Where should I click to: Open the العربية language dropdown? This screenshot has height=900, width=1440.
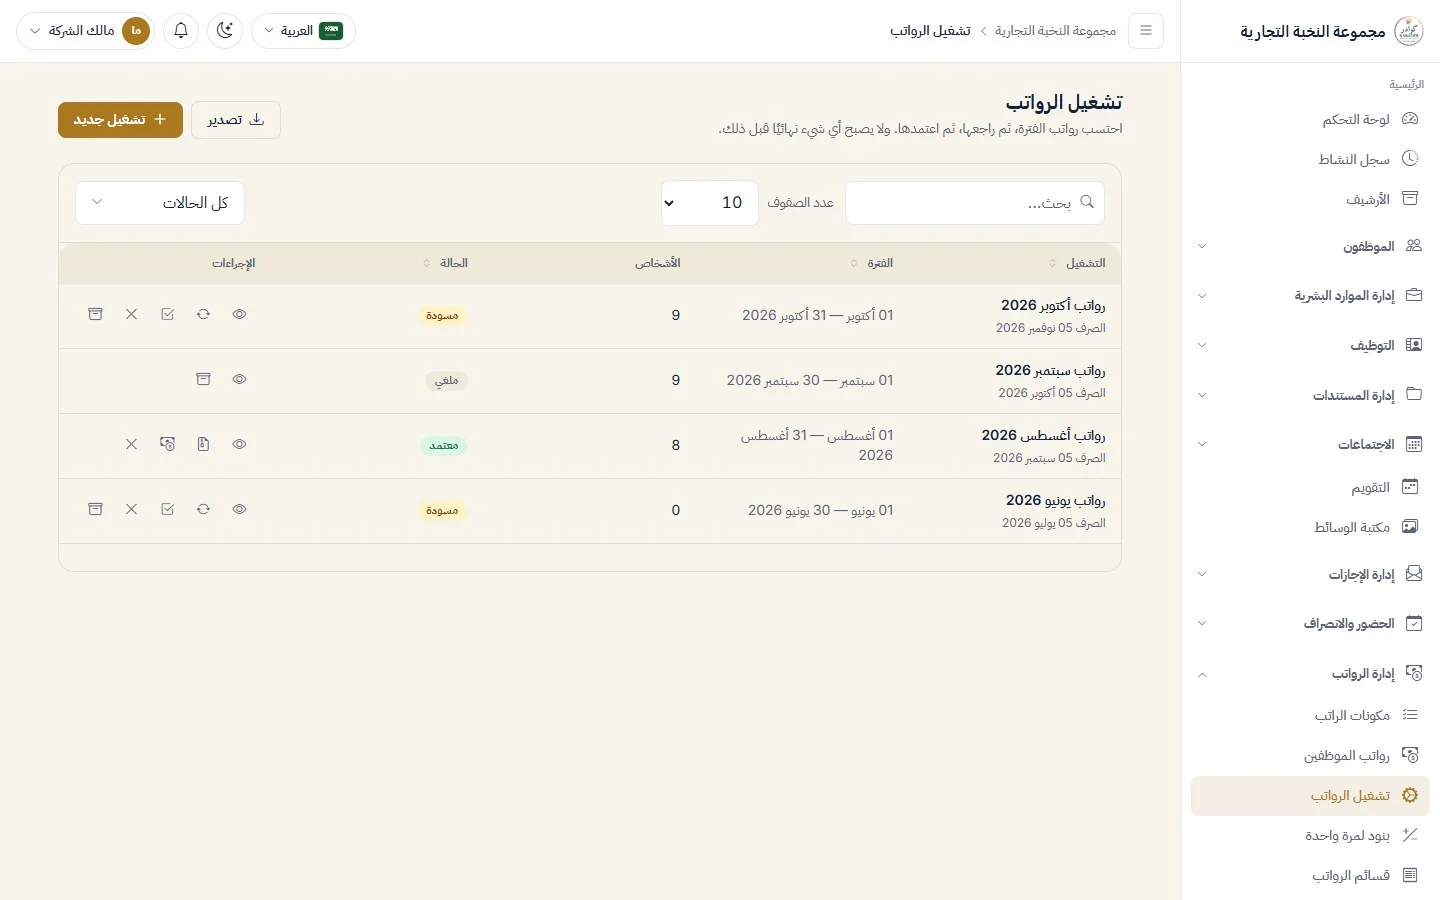click(303, 31)
